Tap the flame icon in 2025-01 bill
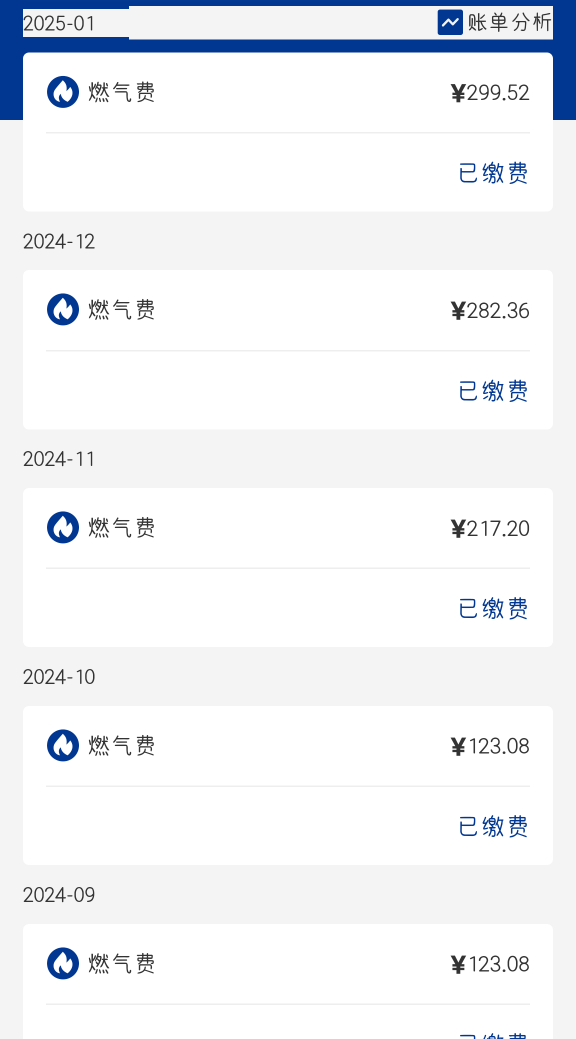The image size is (576, 1039). pos(63,92)
